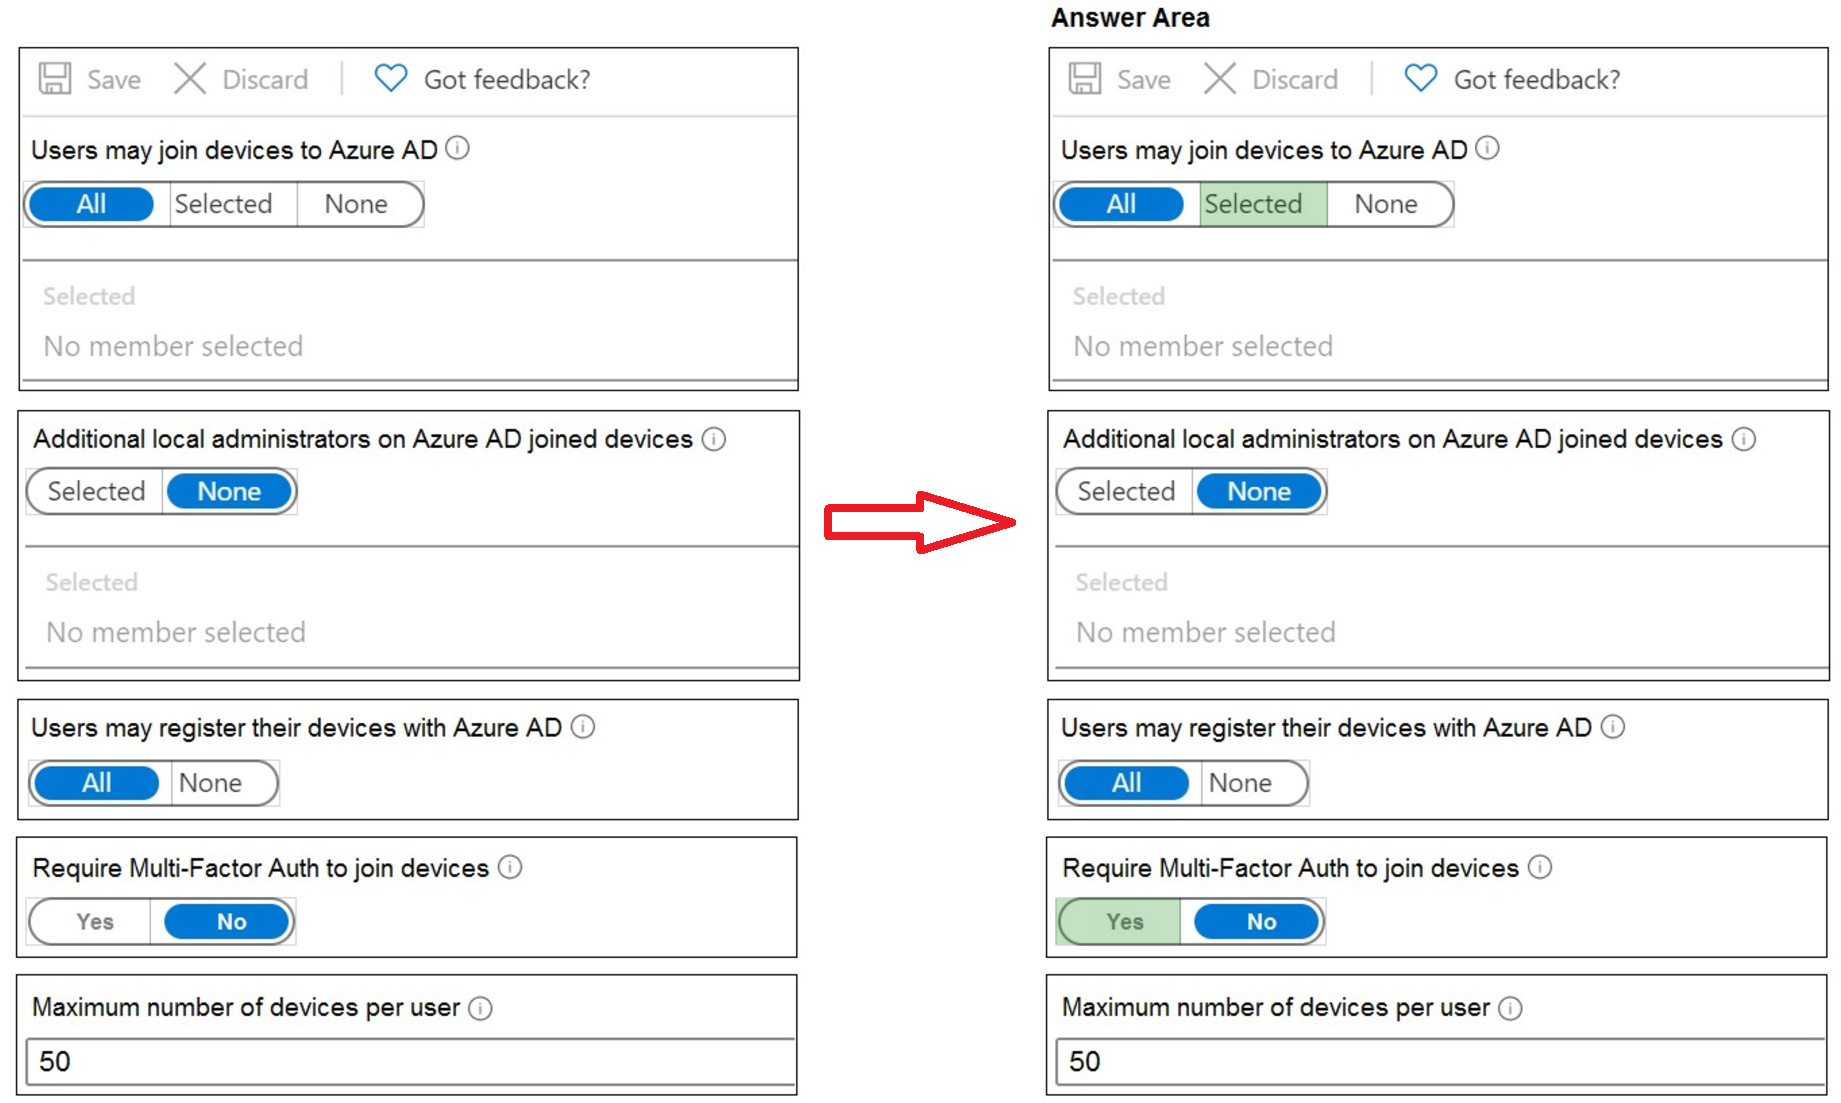
Task: Choose 'None' for device registration in the Answer Area
Action: coord(1240,783)
